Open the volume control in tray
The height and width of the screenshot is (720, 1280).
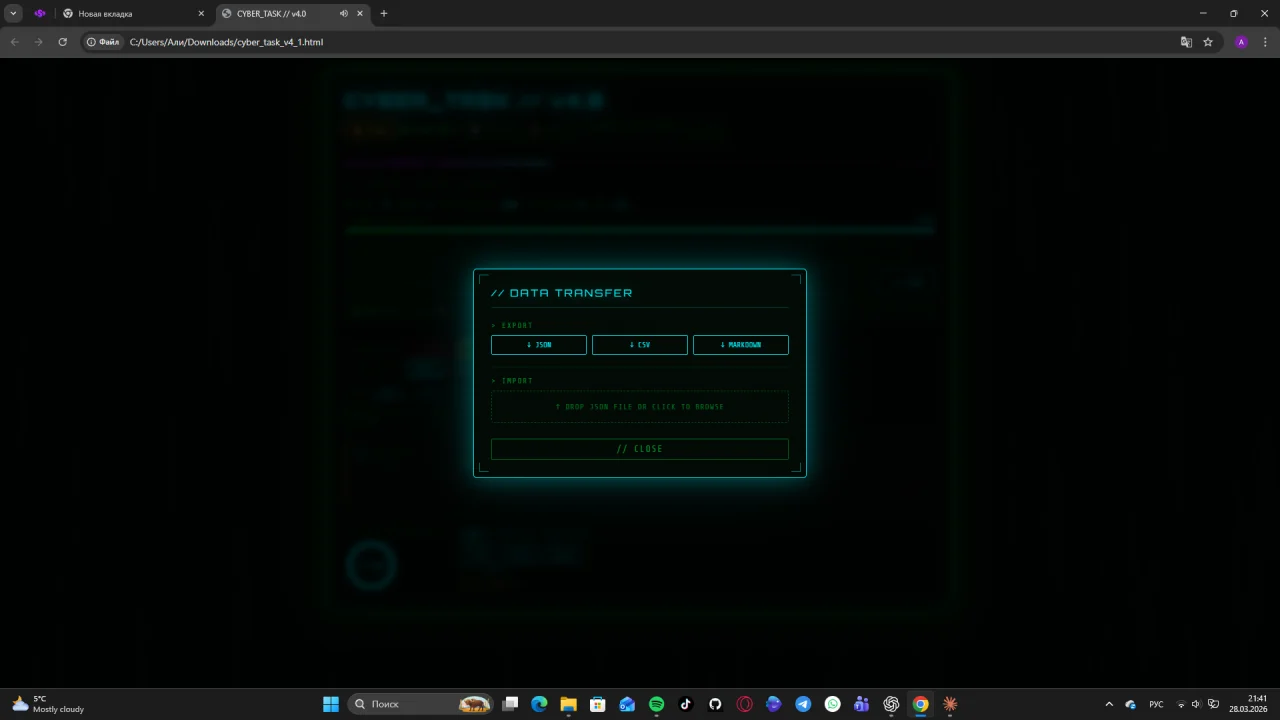[1196, 704]
